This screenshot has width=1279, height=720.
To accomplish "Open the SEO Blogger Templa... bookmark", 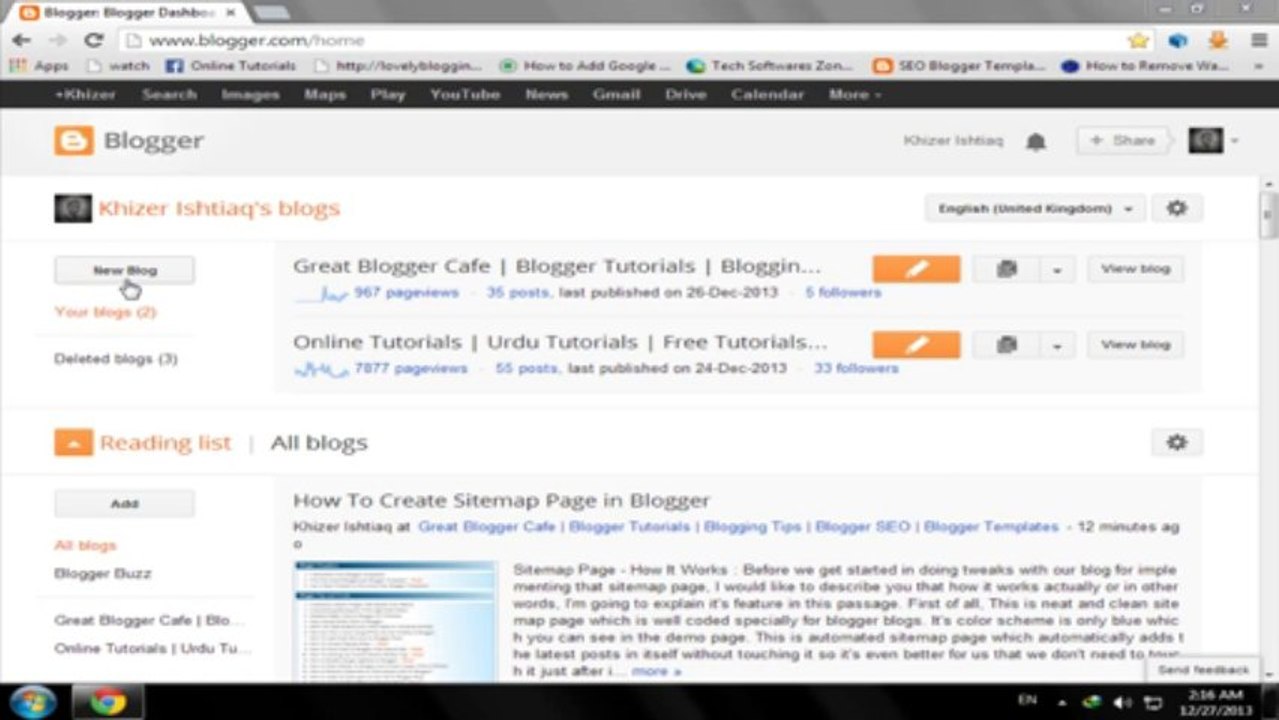I will pyautogui.click(x=959, y=66).
